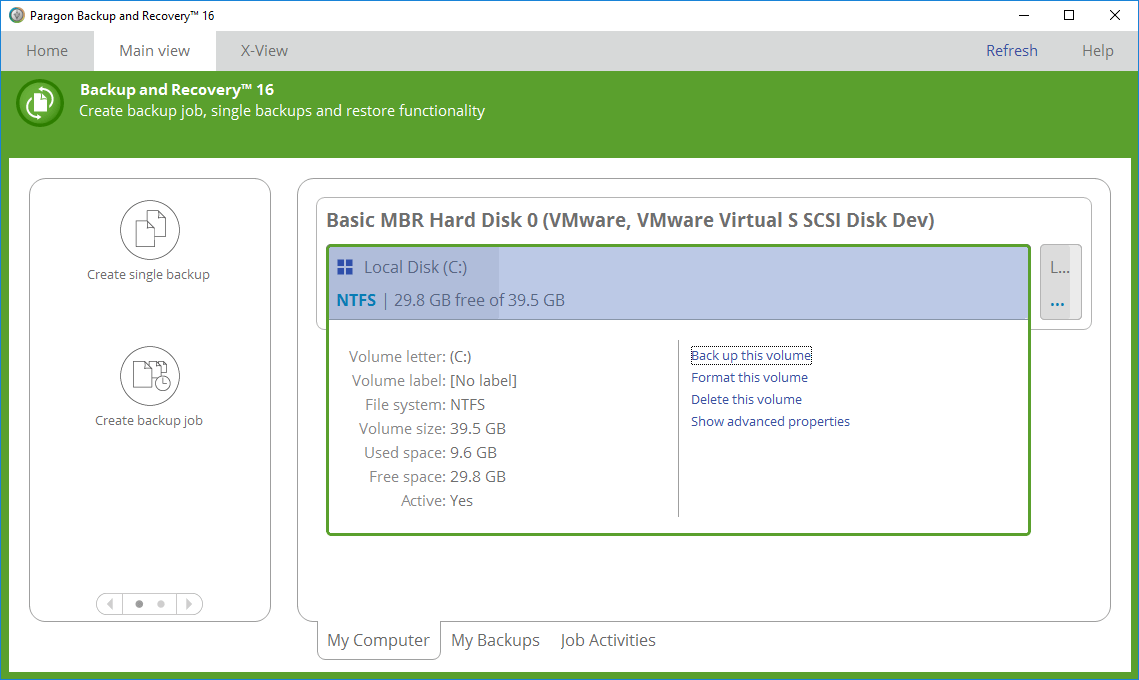
Task: Switch to the Main view tab
Action: 155,51
